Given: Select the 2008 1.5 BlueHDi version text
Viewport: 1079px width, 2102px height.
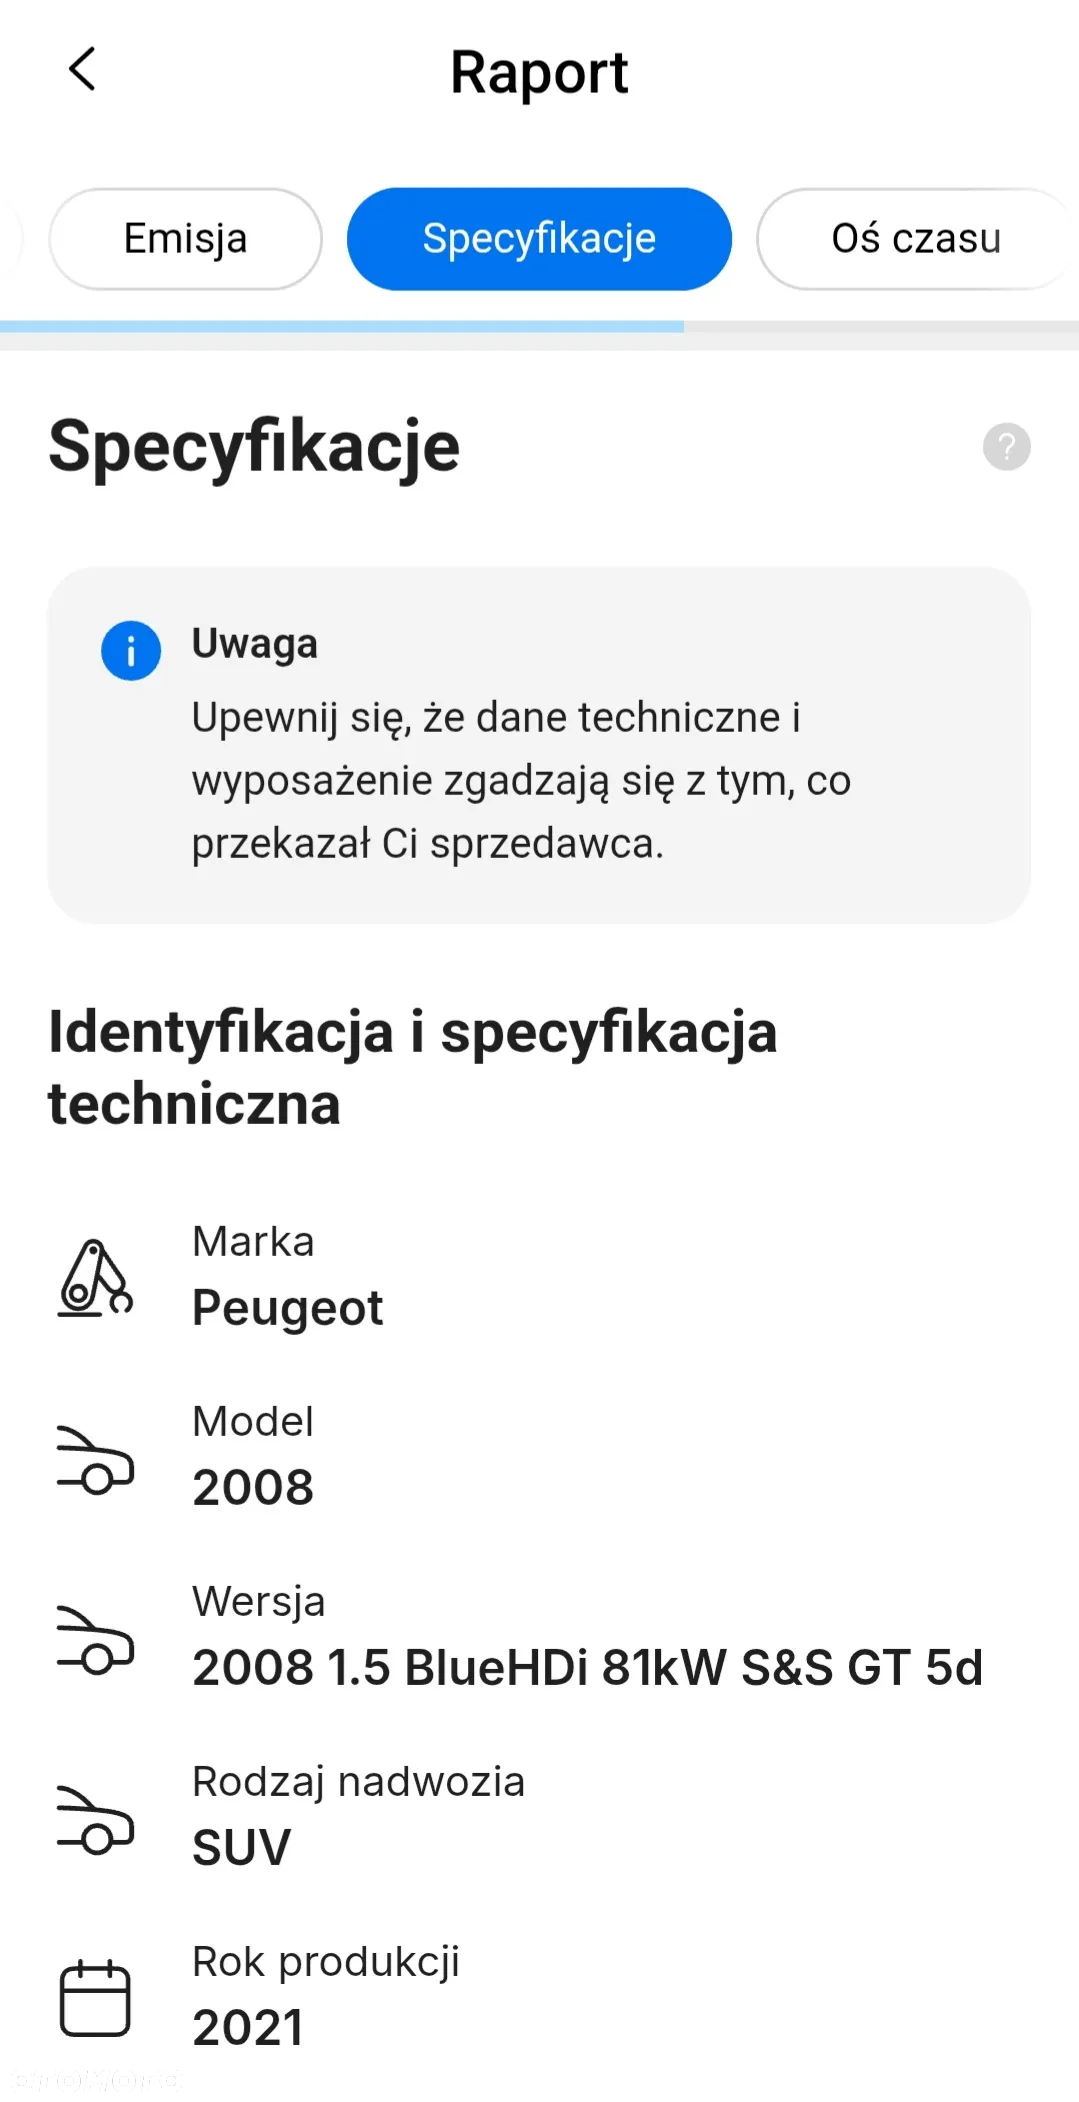Looking at the screenshot, I should click(x=587, y=1667).
